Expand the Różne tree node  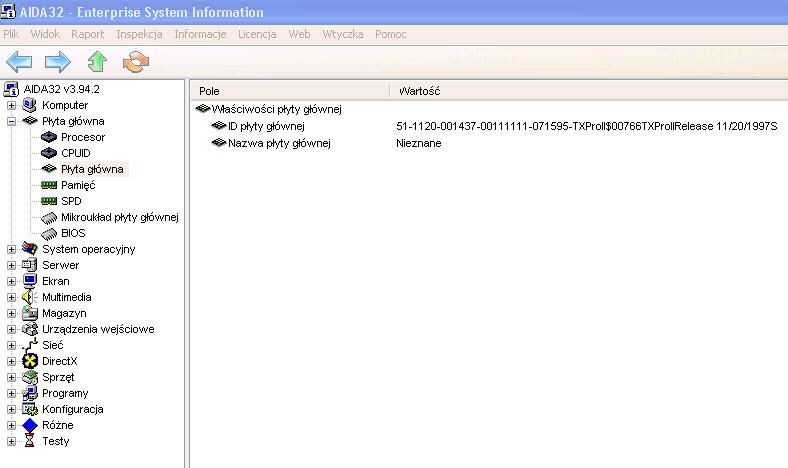[x=11, y=425]
